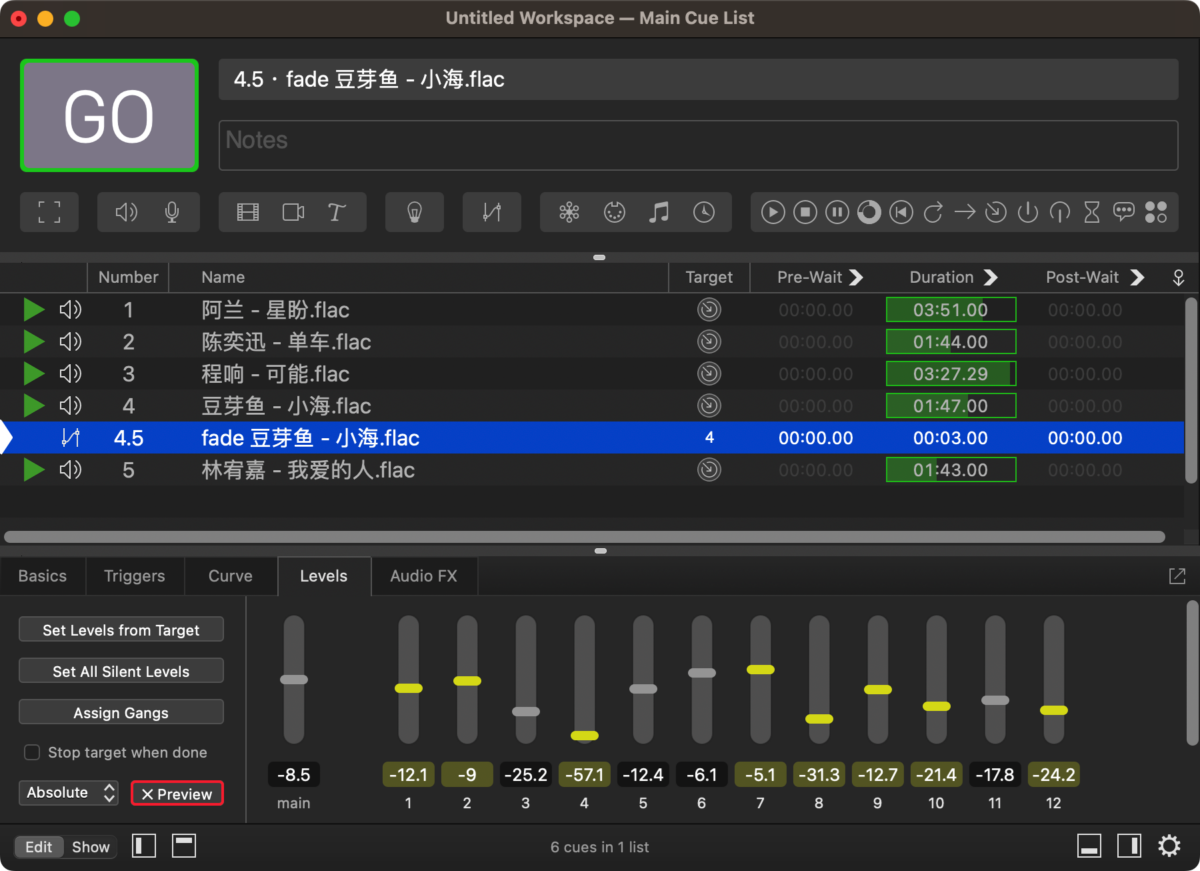Pop out the inspector into separate window
Viewport: 1200px width, 871px height.
[x=1177, y=576]
